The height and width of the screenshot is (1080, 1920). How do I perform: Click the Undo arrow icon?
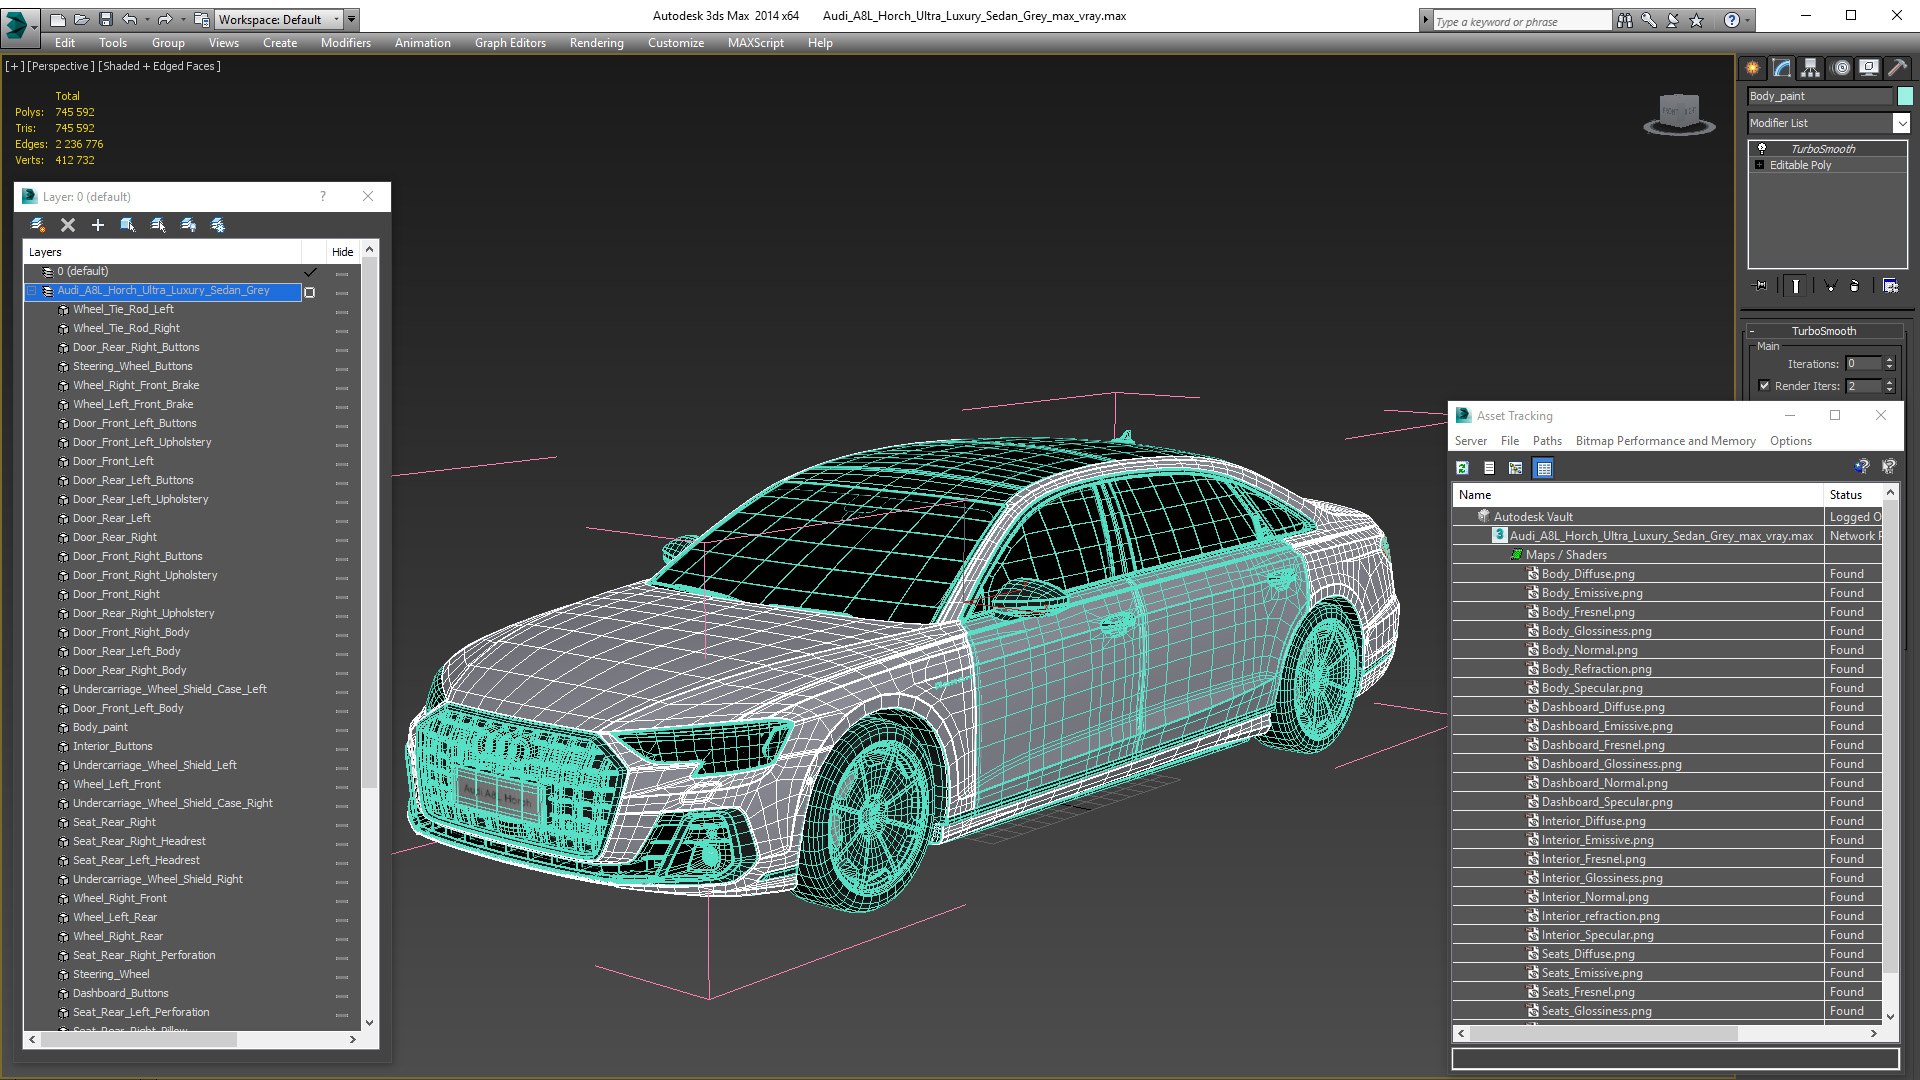click(130, 19)
